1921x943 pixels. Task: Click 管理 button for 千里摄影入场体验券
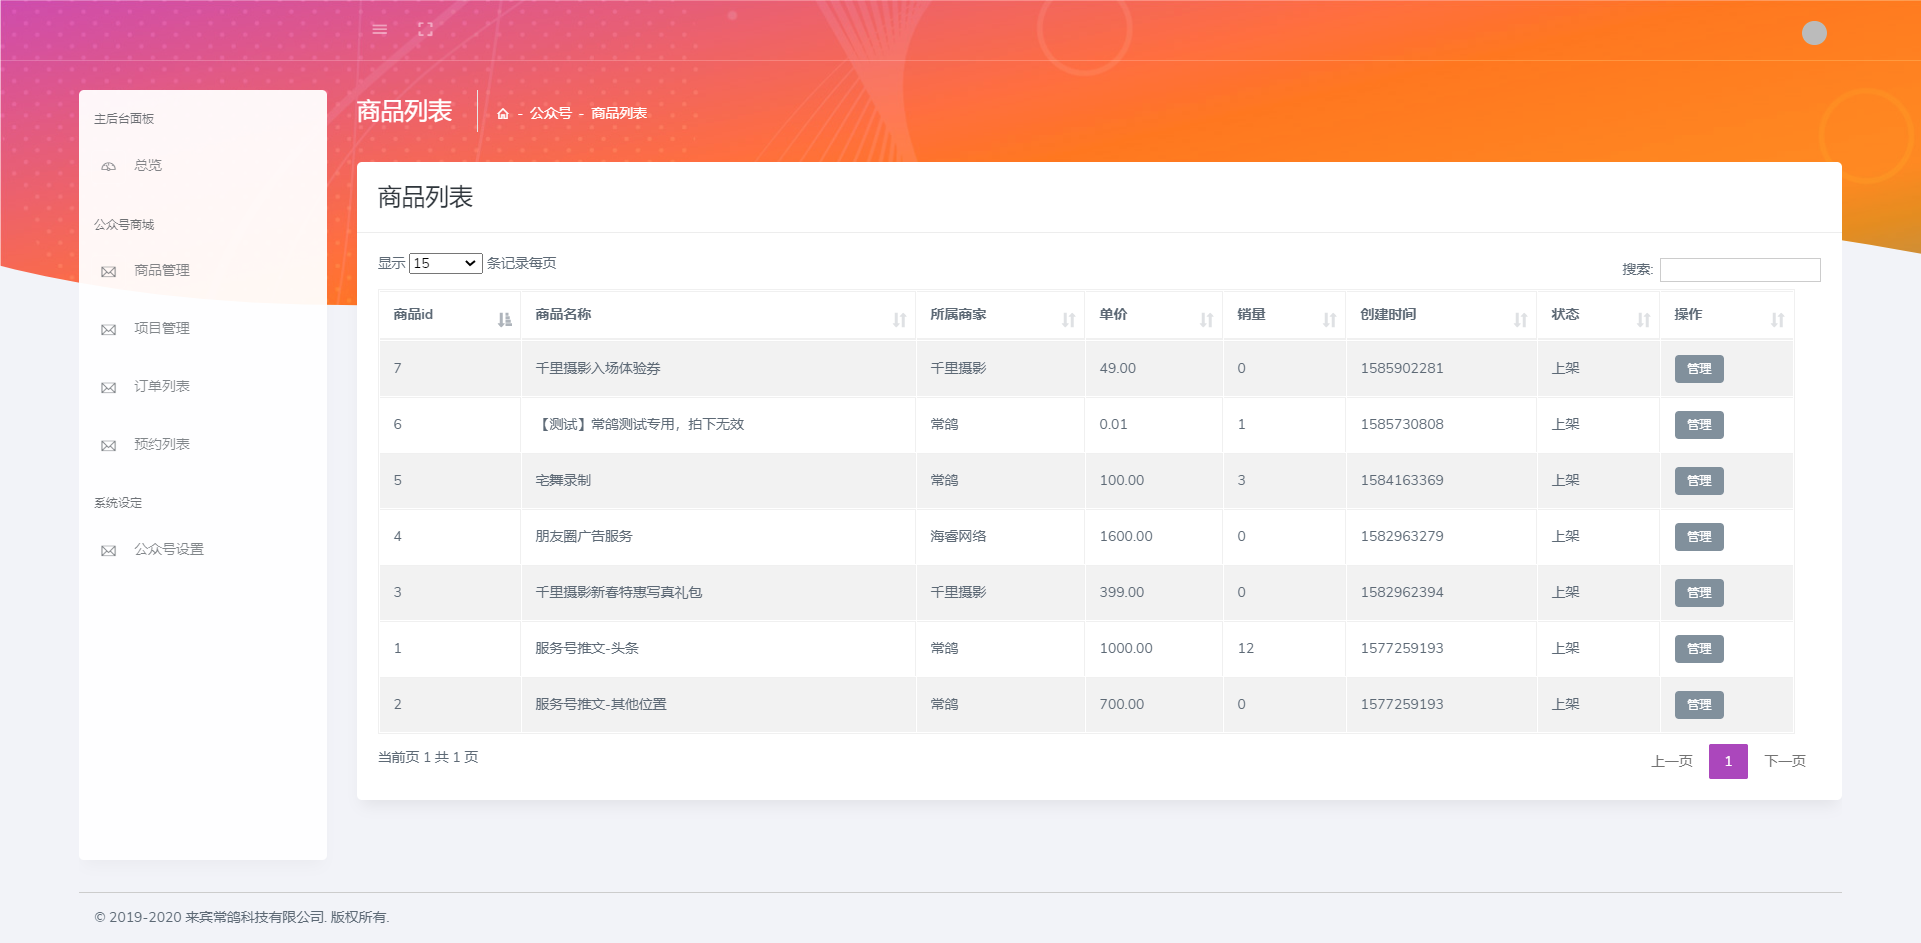[1698, 369]
